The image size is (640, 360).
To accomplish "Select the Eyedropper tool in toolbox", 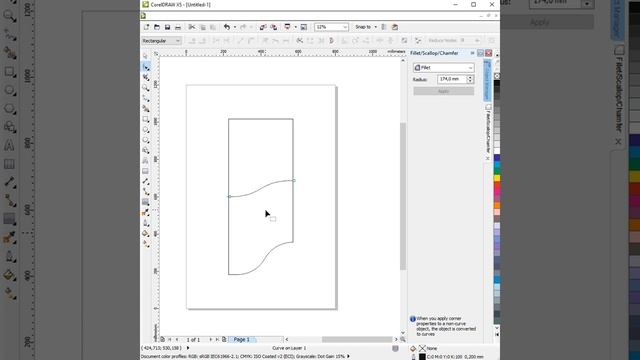I will [x=146, y=213].
